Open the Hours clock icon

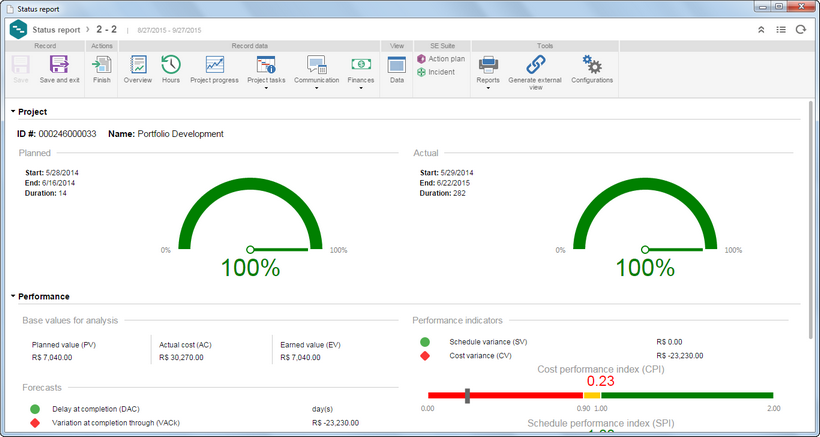click(171, 64)
